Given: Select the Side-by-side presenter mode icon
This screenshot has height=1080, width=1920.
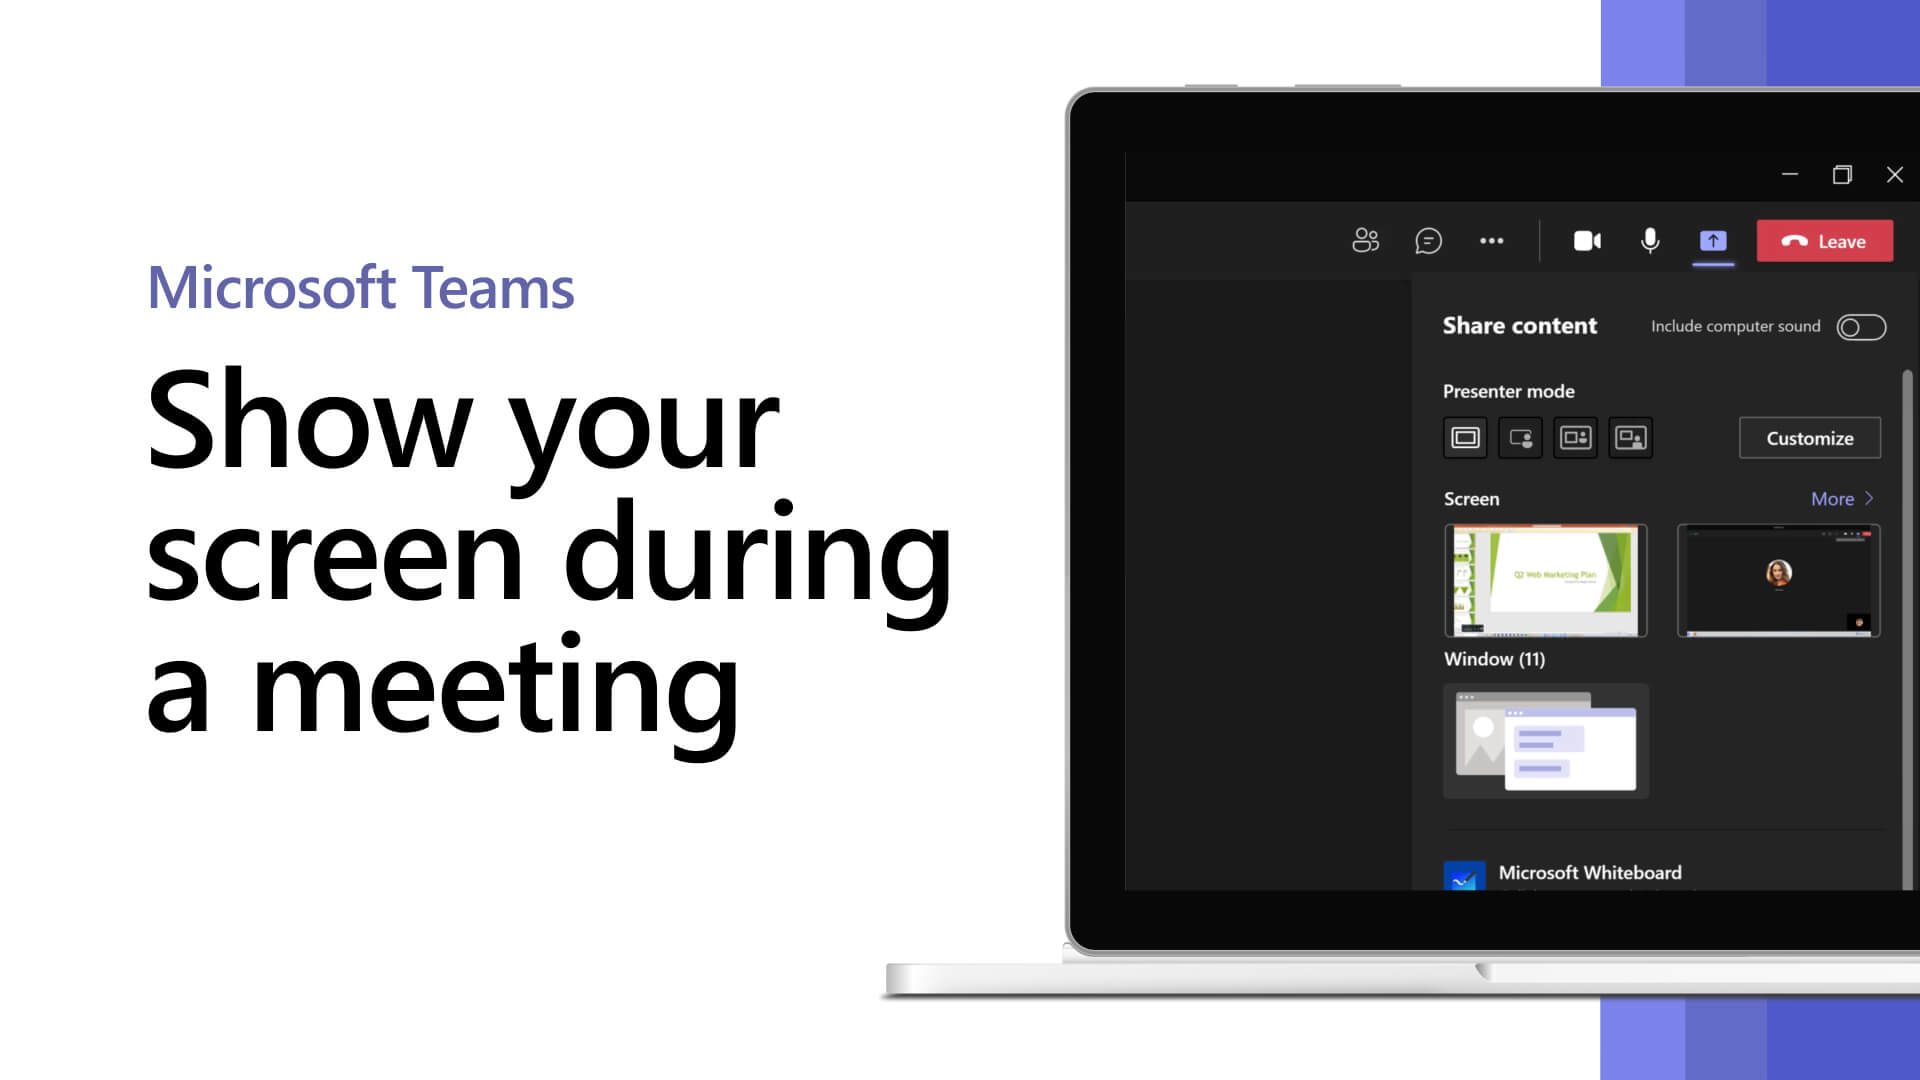Looking at the screenshot, I should [x=1576, y=436].
